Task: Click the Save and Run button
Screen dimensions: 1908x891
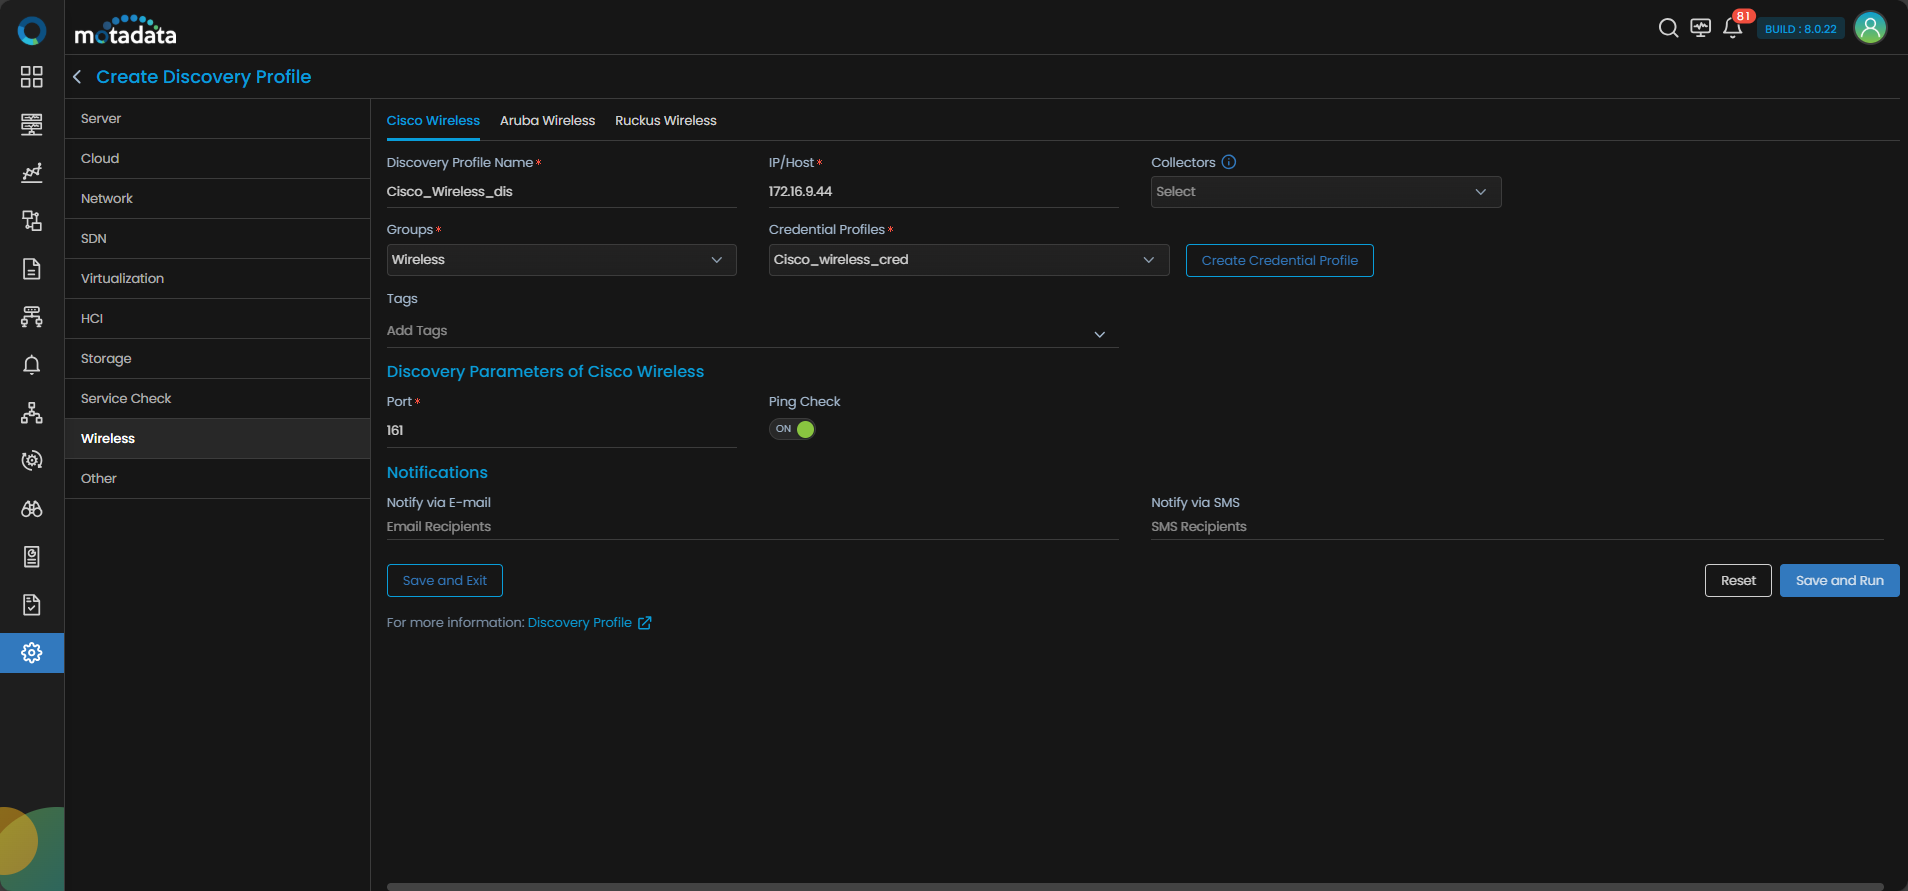Action: [x=1839, y=581]
